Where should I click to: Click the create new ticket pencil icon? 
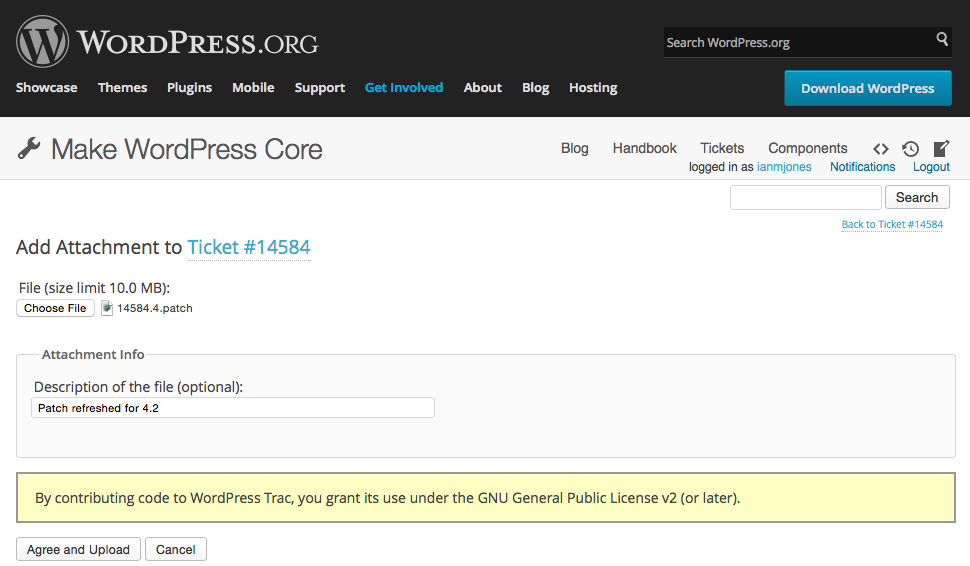pyautogui.click(x=941, y=148)
